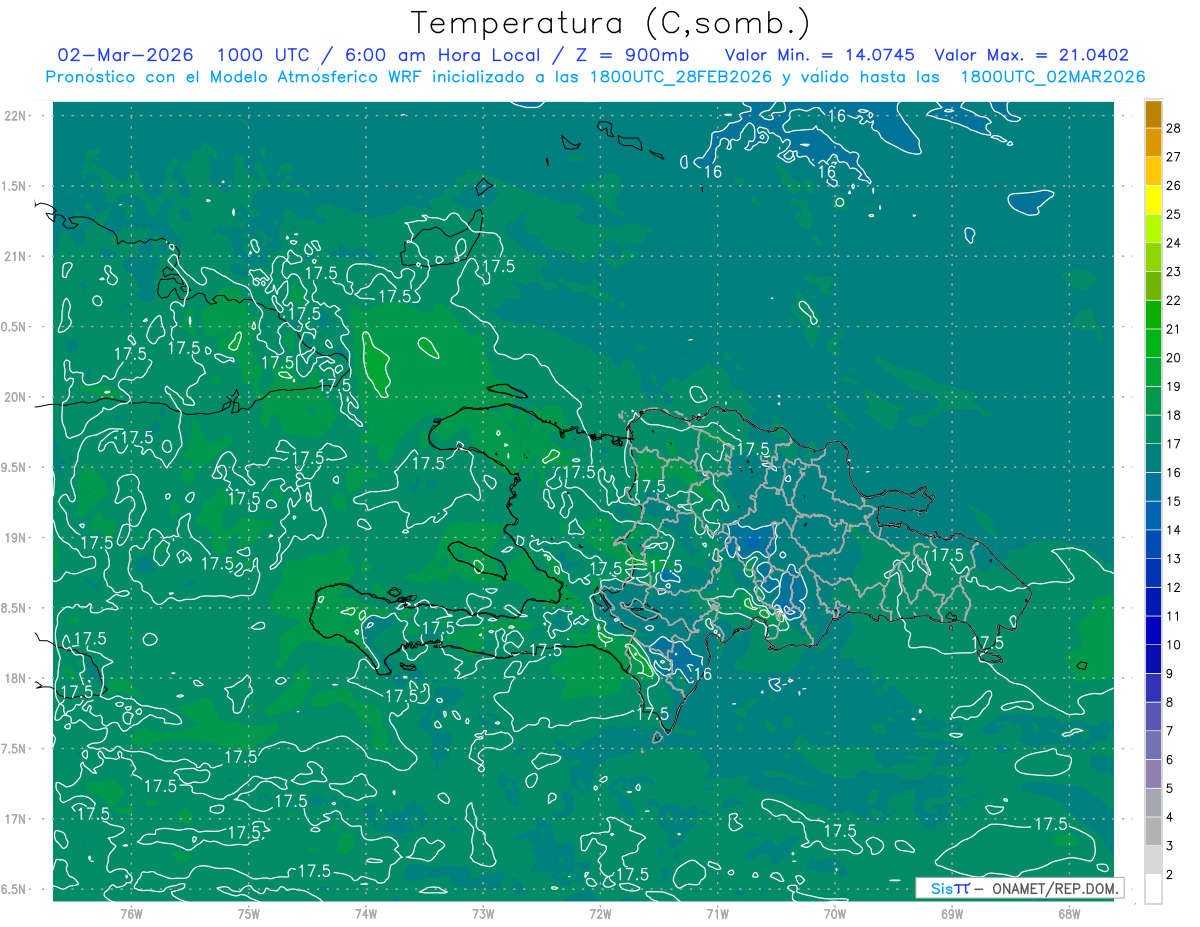Click the 73W longitude axis label
The image size is (1200, 927).
point(483,913)
